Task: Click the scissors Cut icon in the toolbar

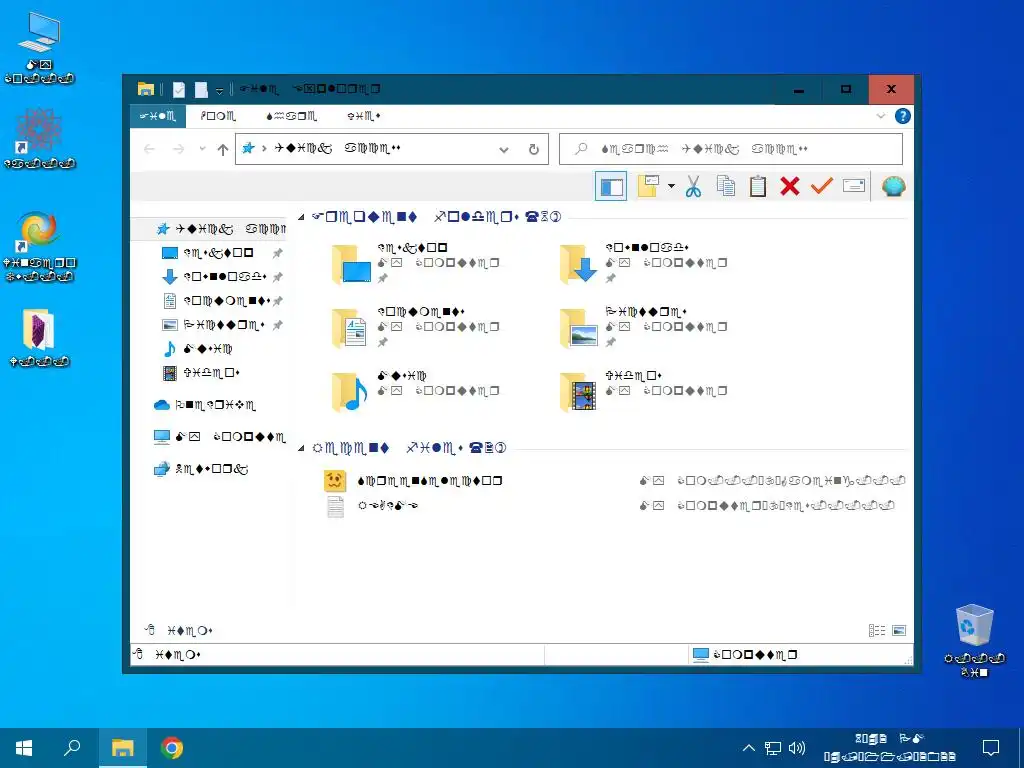Action: pyautogui.click(x=693, y=187)
